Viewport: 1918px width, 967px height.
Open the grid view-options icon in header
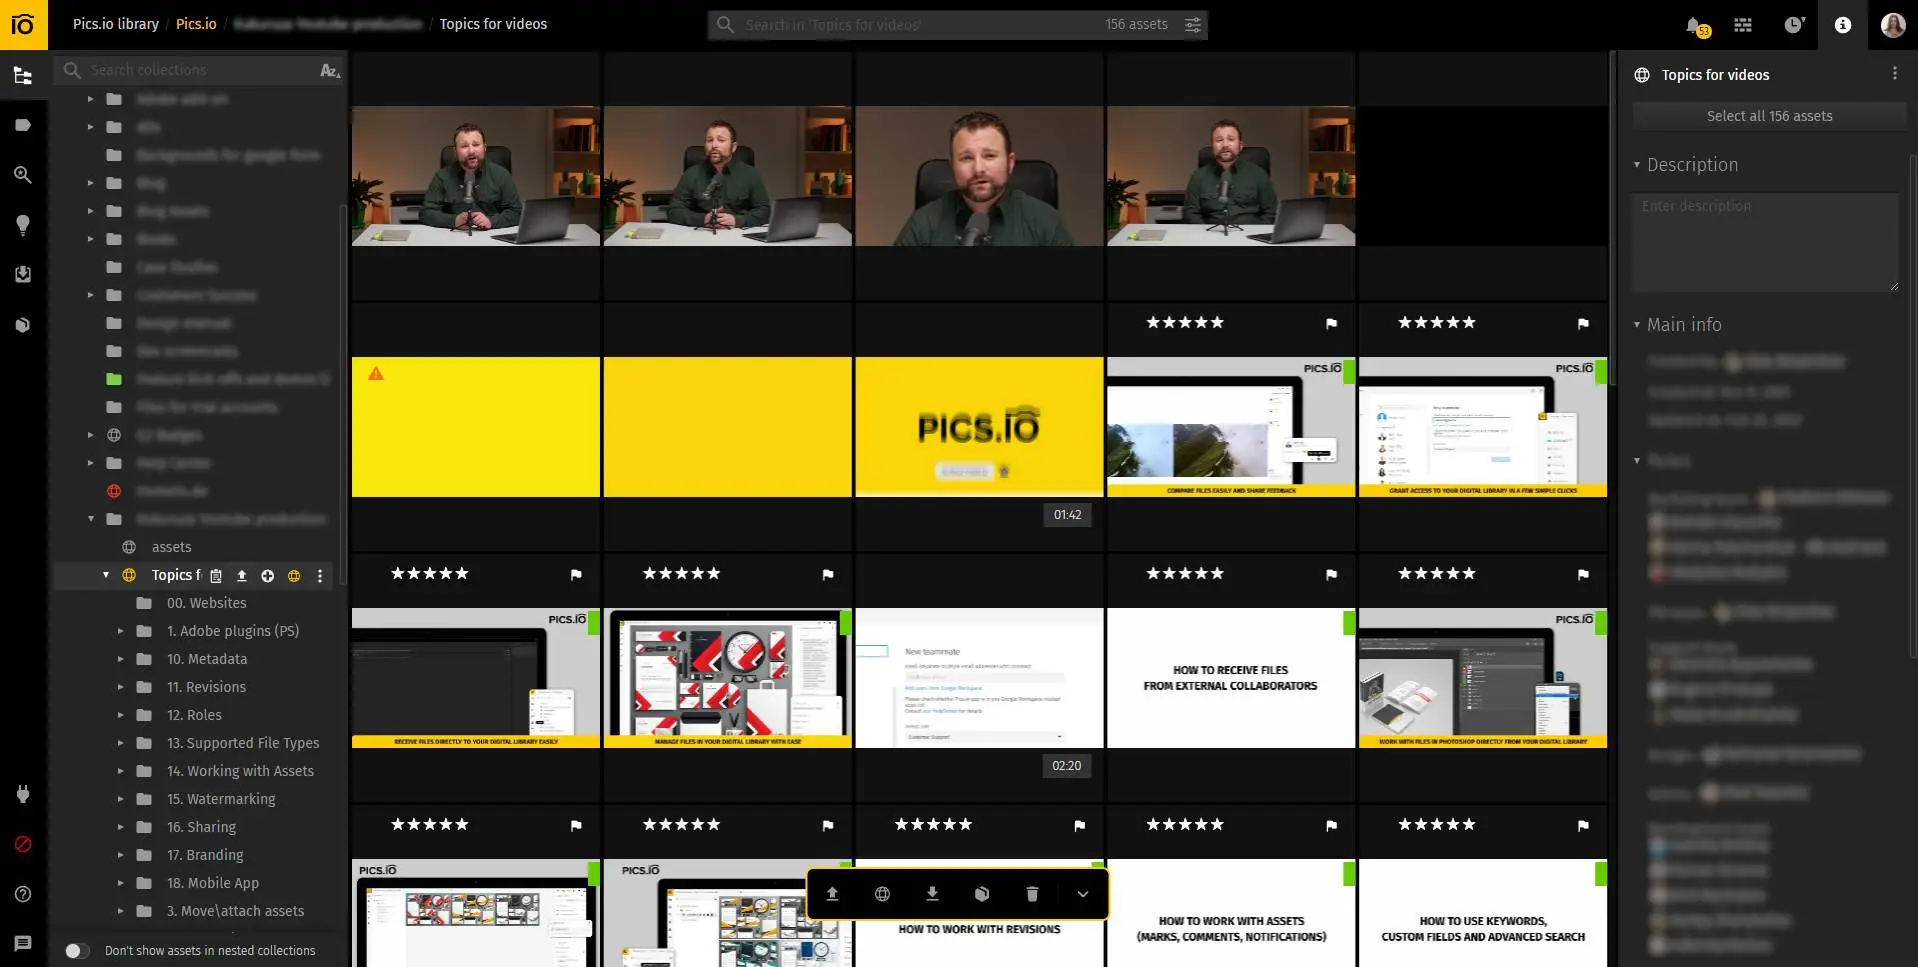pos(1743,25)
